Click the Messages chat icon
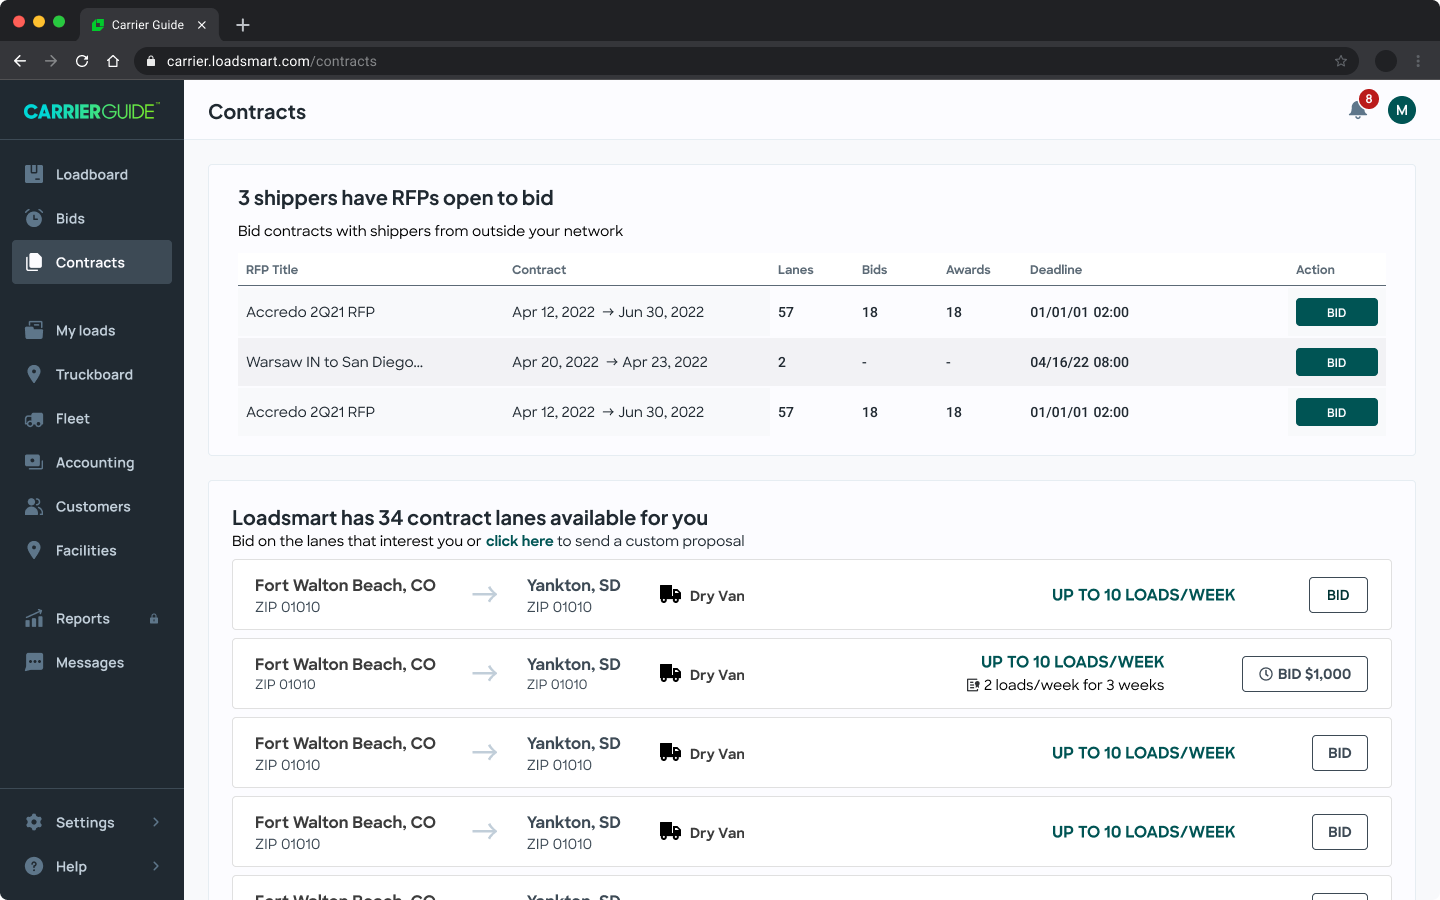1440x900 pixels. [34, 662]
